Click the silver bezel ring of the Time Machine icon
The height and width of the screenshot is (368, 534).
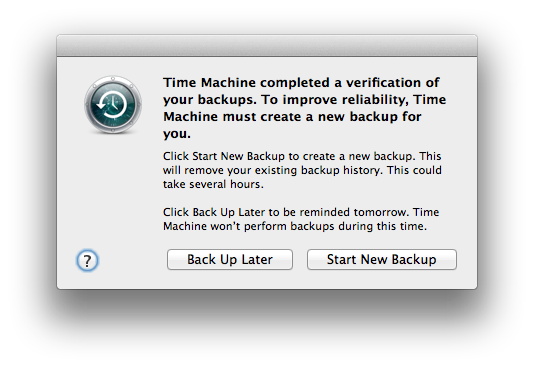[113, 80]
